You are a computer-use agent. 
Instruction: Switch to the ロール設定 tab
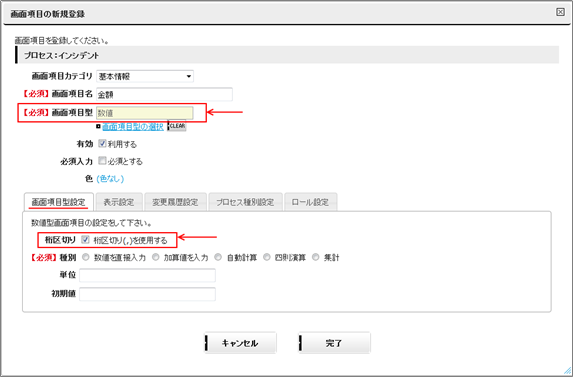[x=310, y=202]
